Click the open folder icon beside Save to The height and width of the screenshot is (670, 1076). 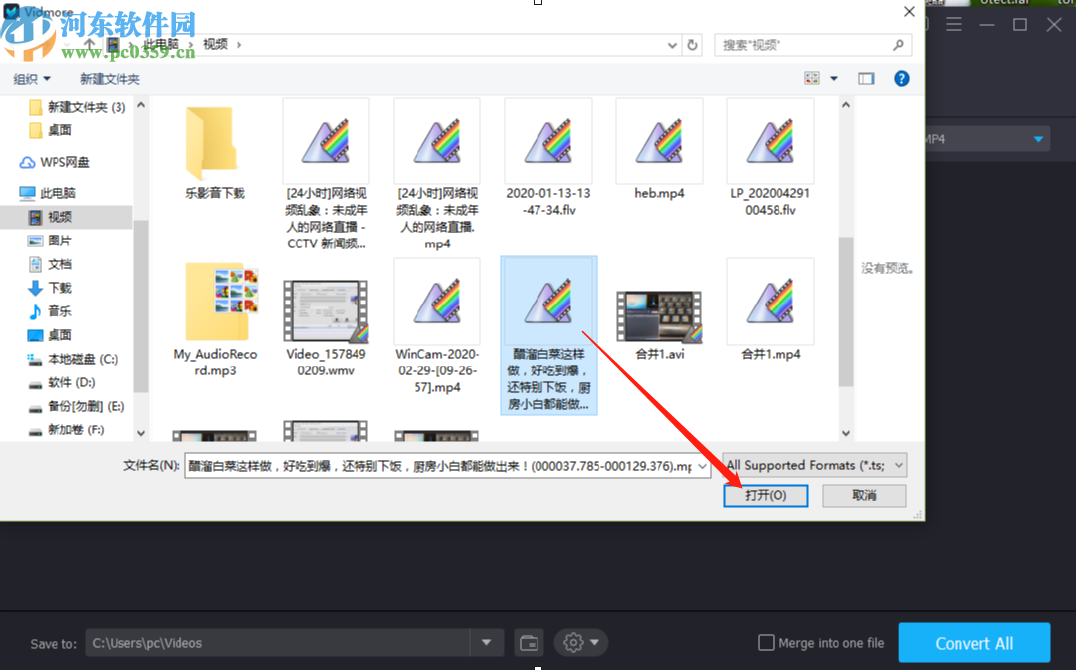(x=529, y=642)
